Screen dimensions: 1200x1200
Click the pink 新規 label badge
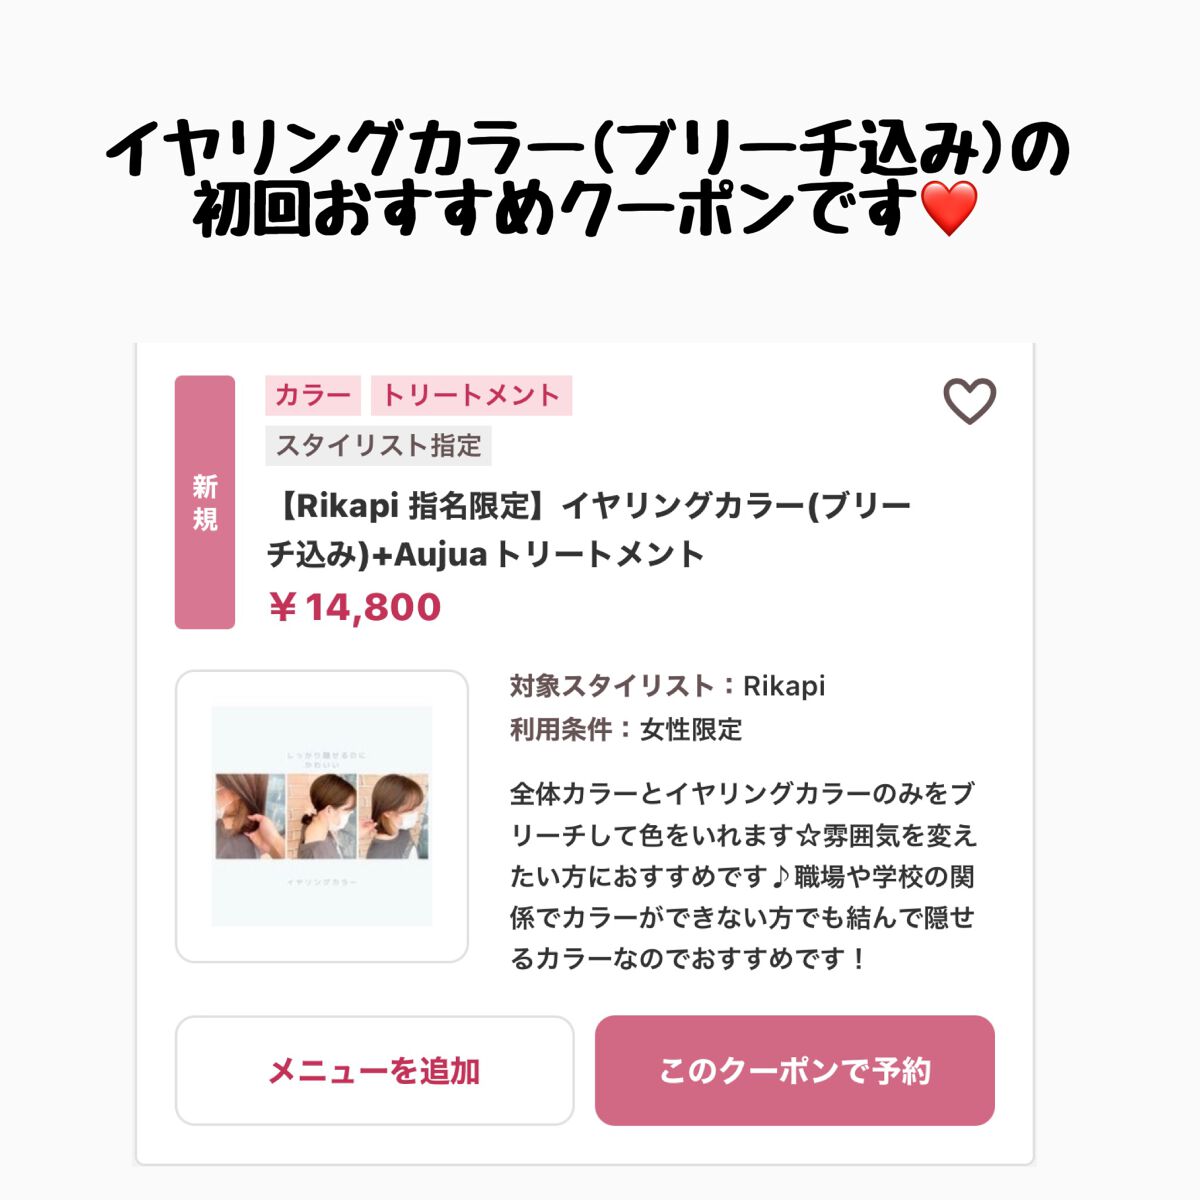click(x=205, y=502)
